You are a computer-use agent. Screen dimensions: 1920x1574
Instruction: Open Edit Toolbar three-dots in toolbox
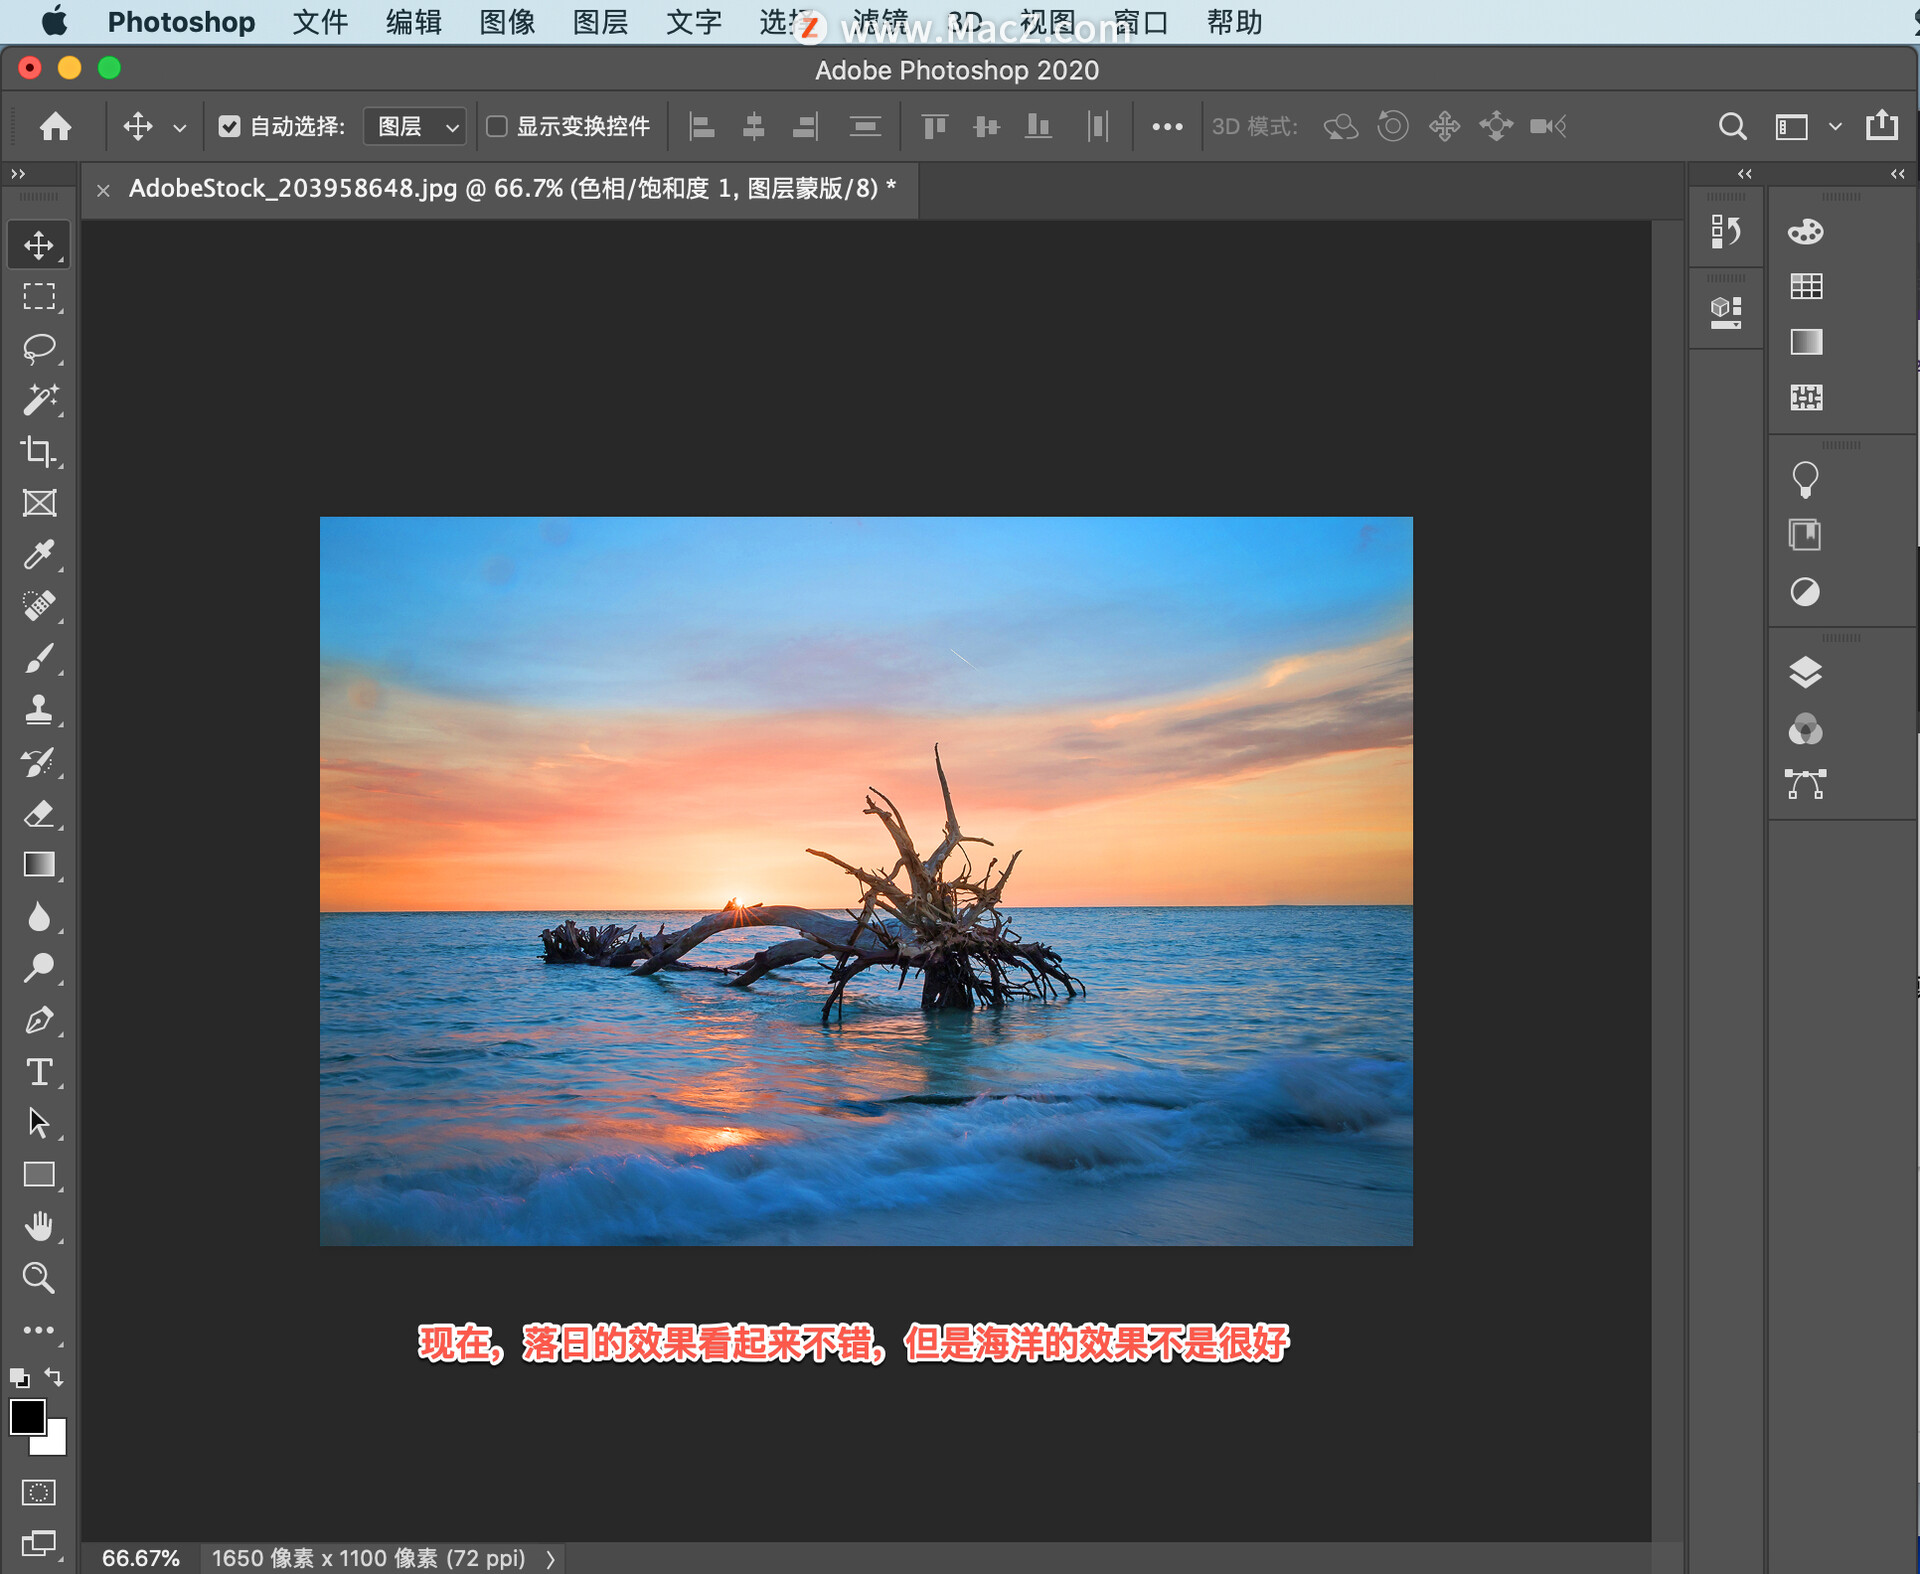[x=39, y=1330]
